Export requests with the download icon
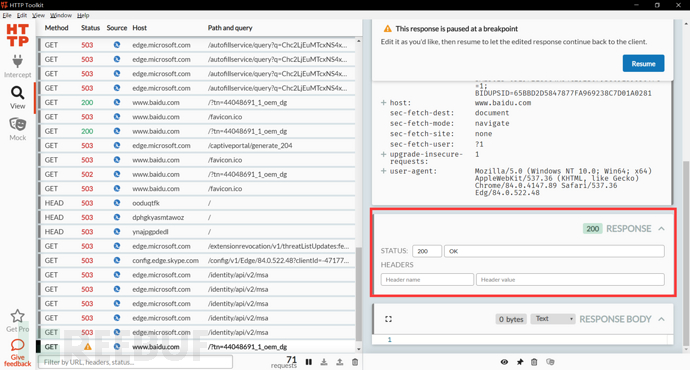The width and height of the screenshot is (690, 370). (x=324, y=362)
